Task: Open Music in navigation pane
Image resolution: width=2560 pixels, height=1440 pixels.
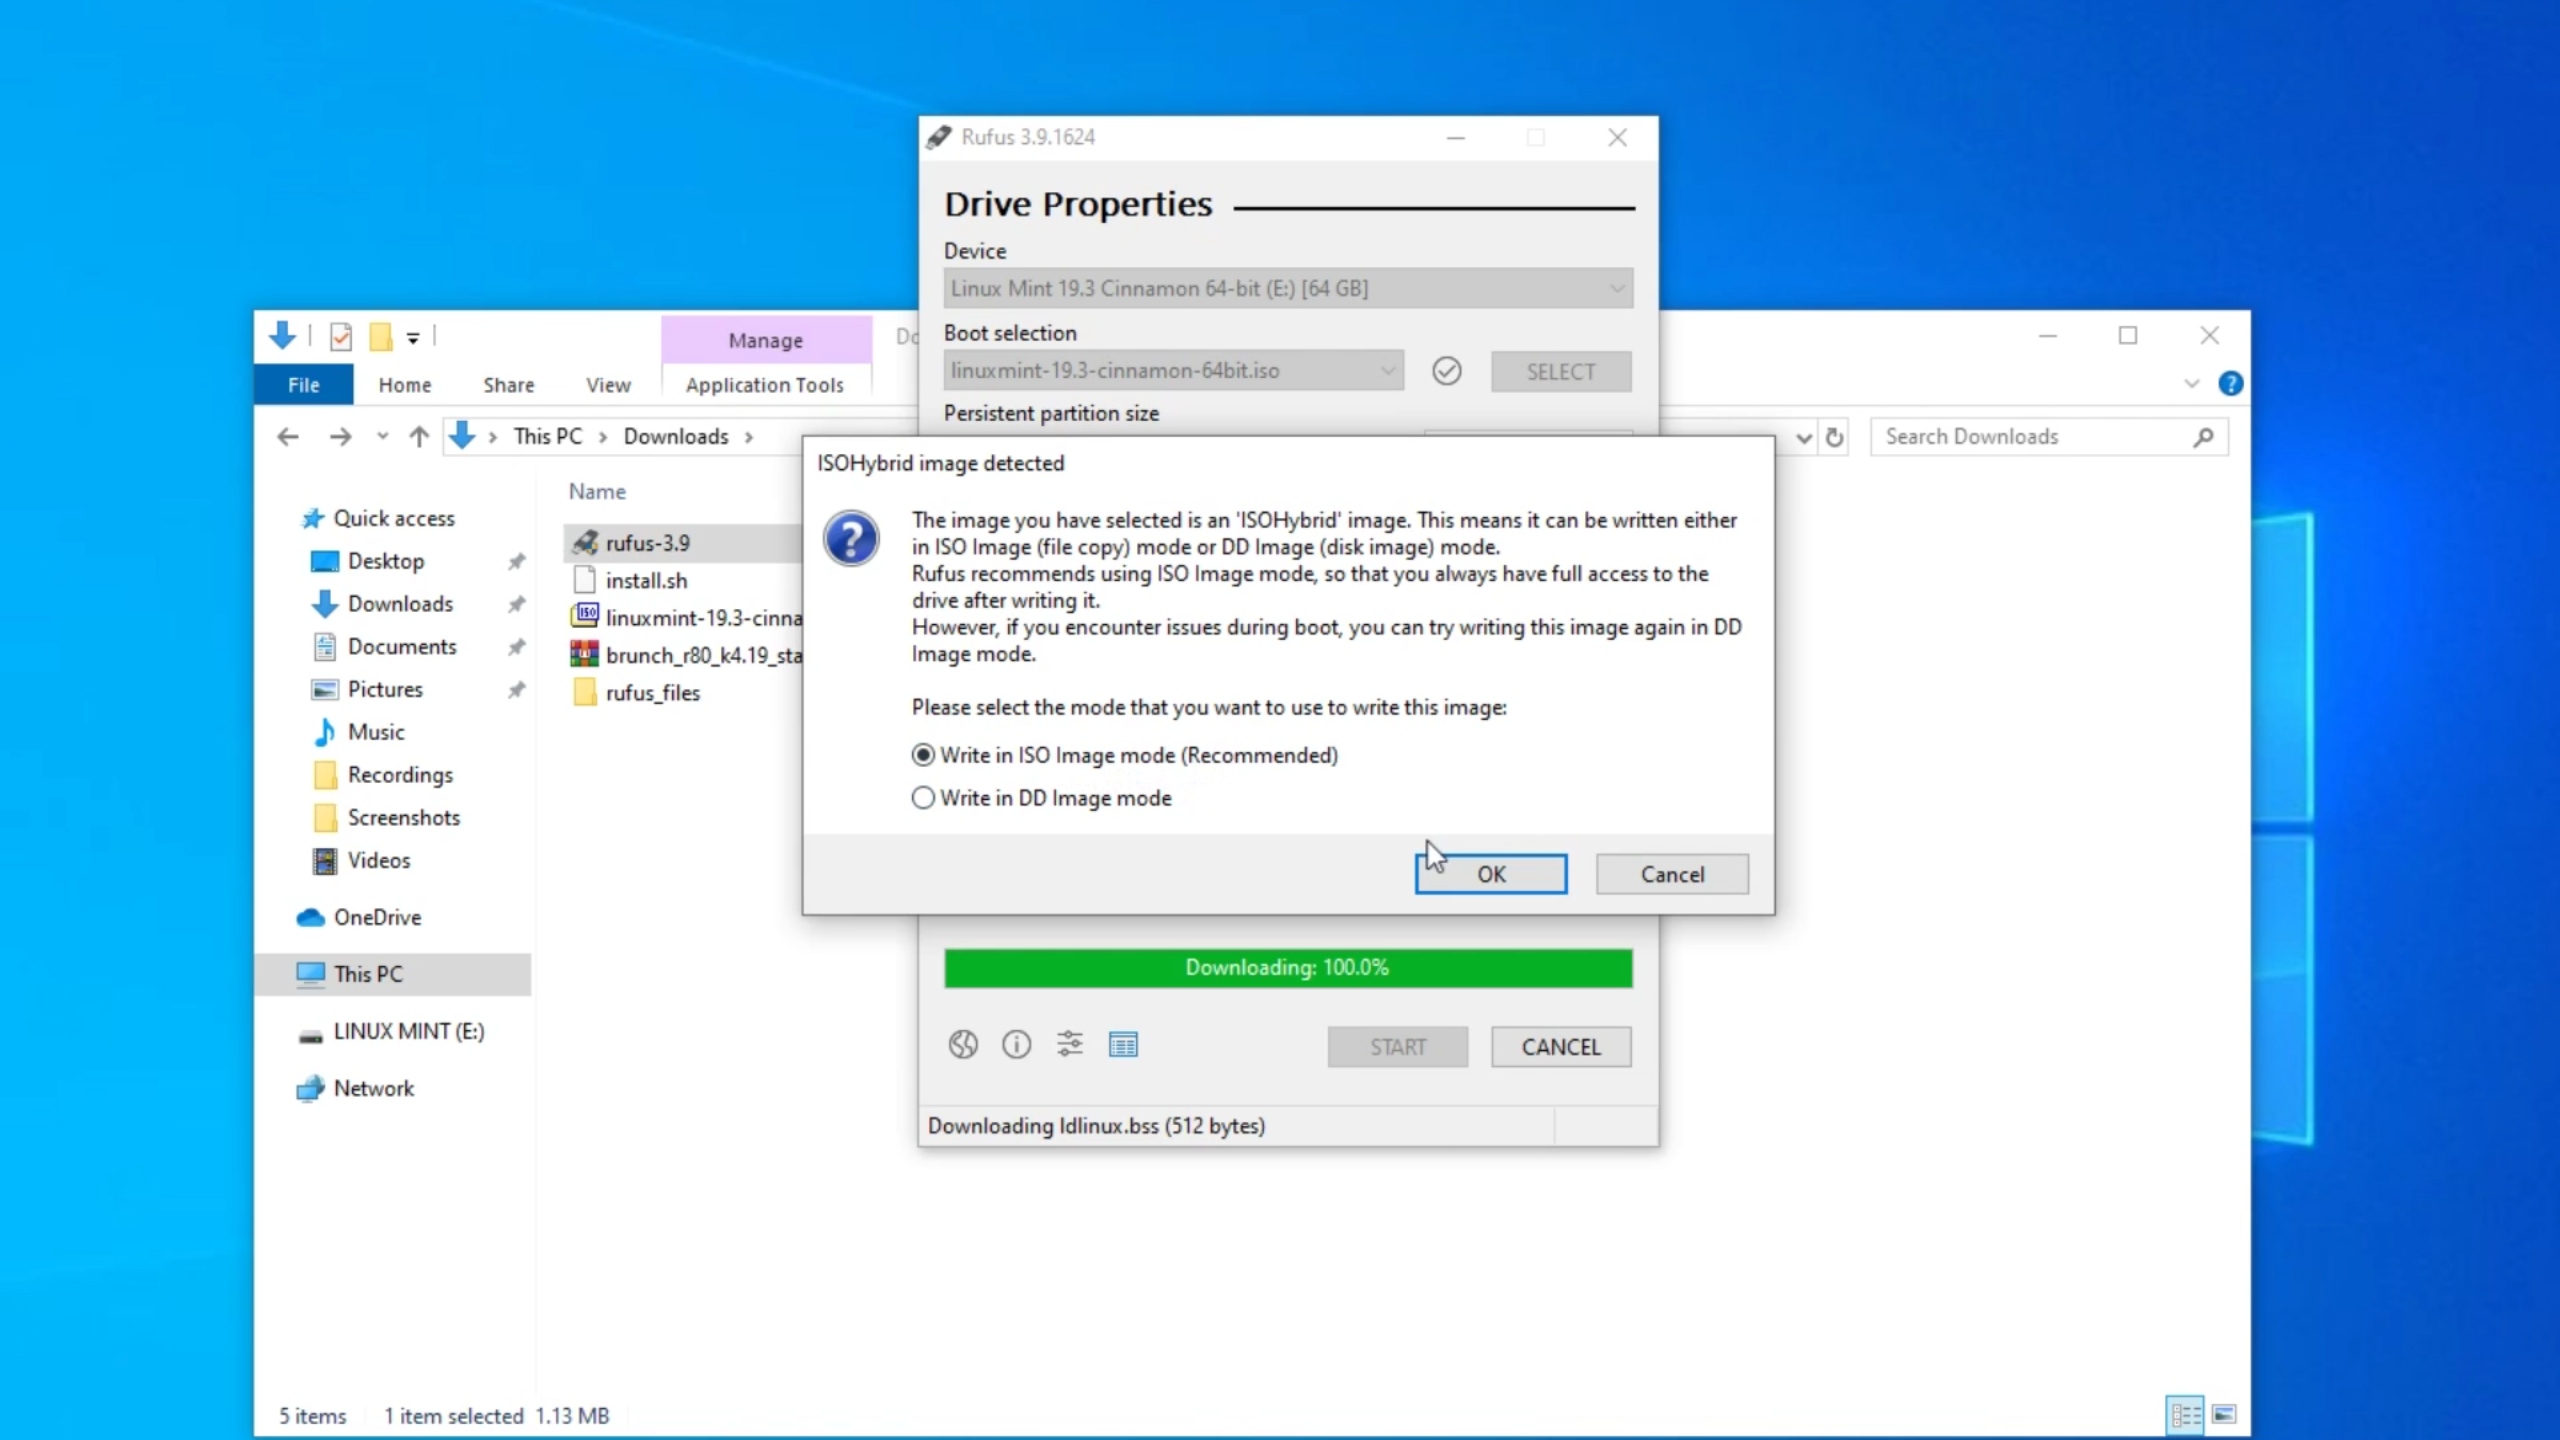Action: (376, 732)
